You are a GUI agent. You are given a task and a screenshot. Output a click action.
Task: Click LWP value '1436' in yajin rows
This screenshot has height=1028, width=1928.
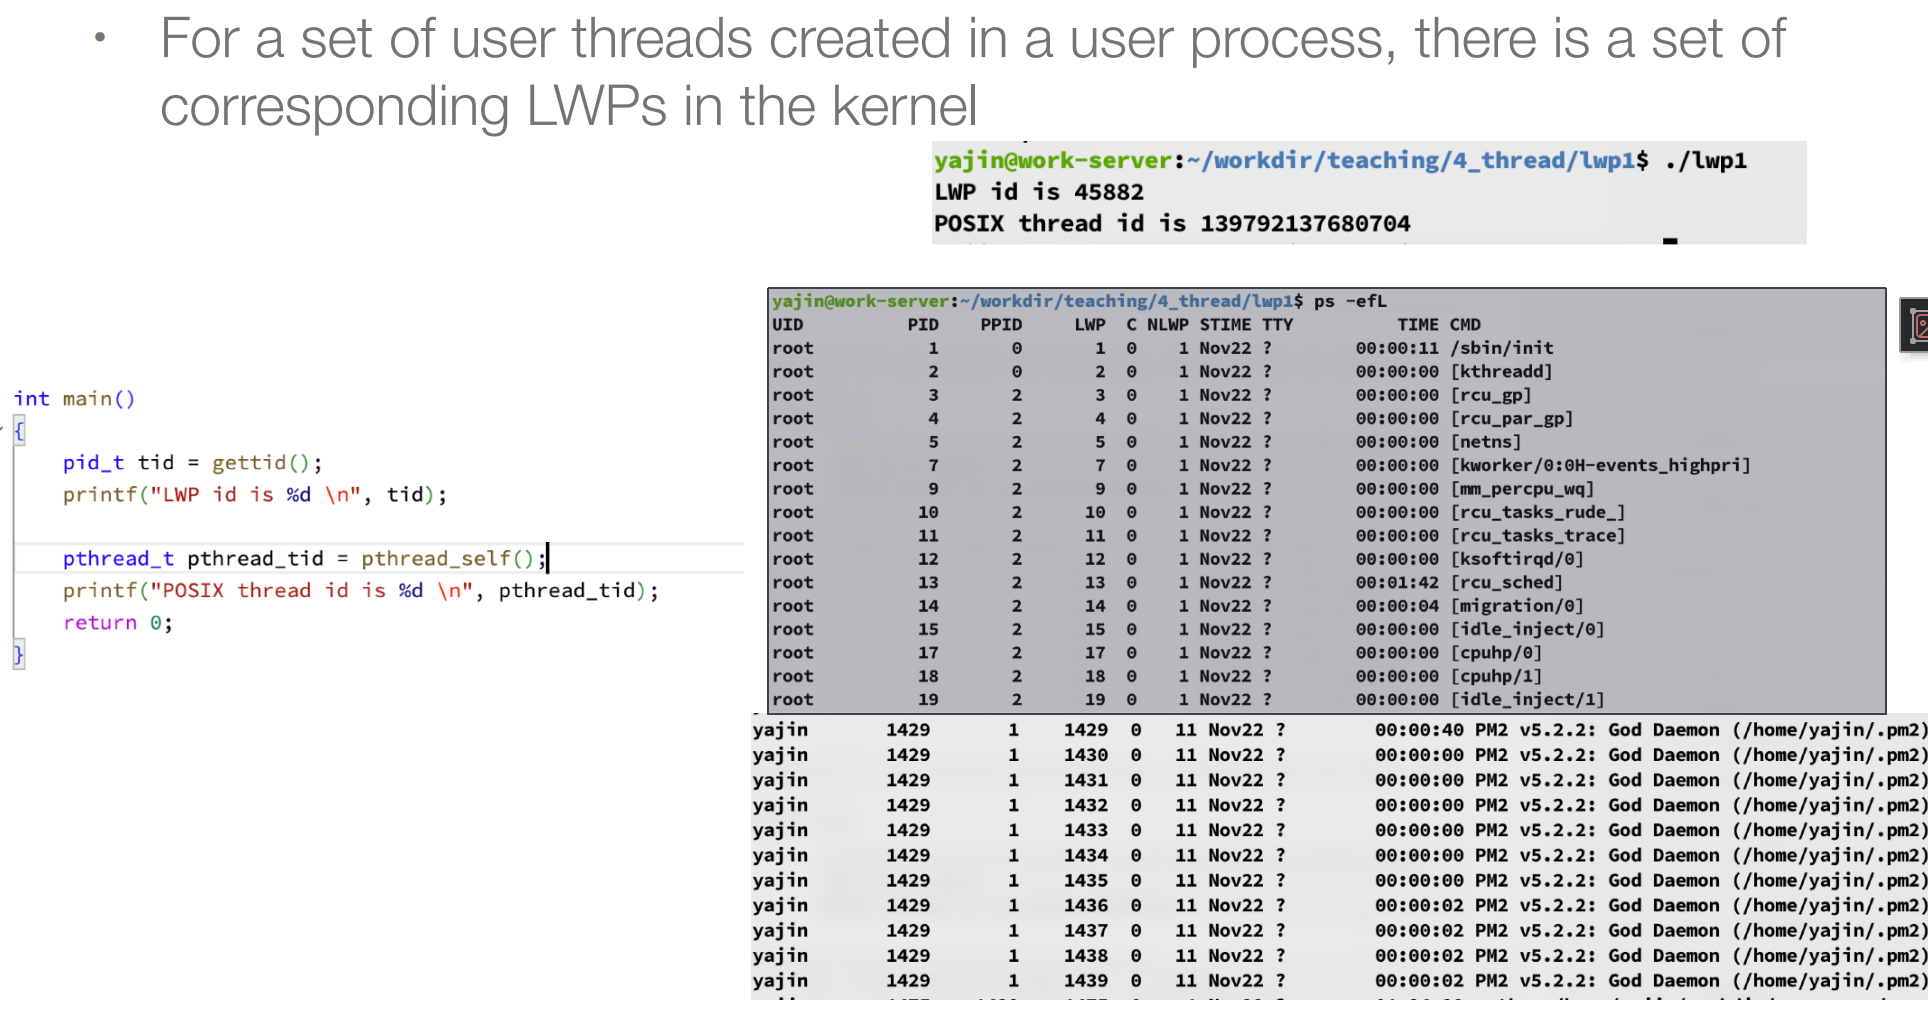coord(1086,906)
